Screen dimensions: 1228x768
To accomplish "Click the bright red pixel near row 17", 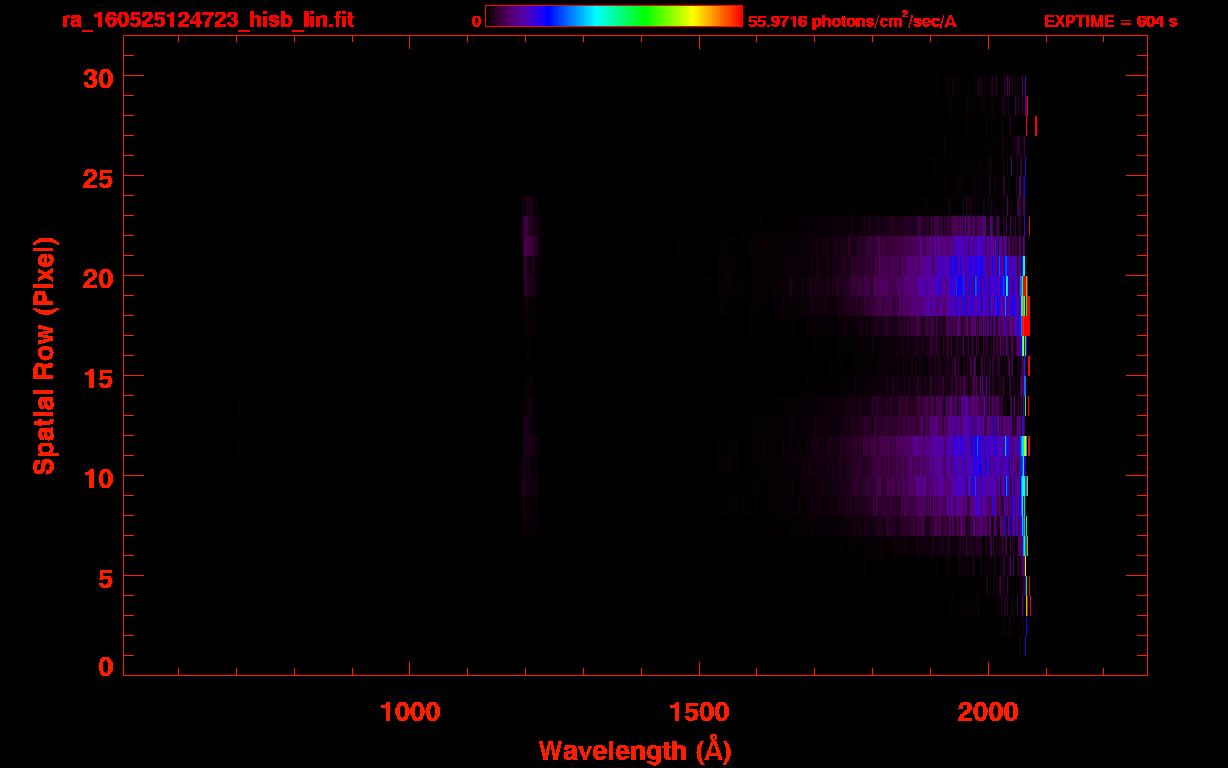I will [x=1026, y=326].
